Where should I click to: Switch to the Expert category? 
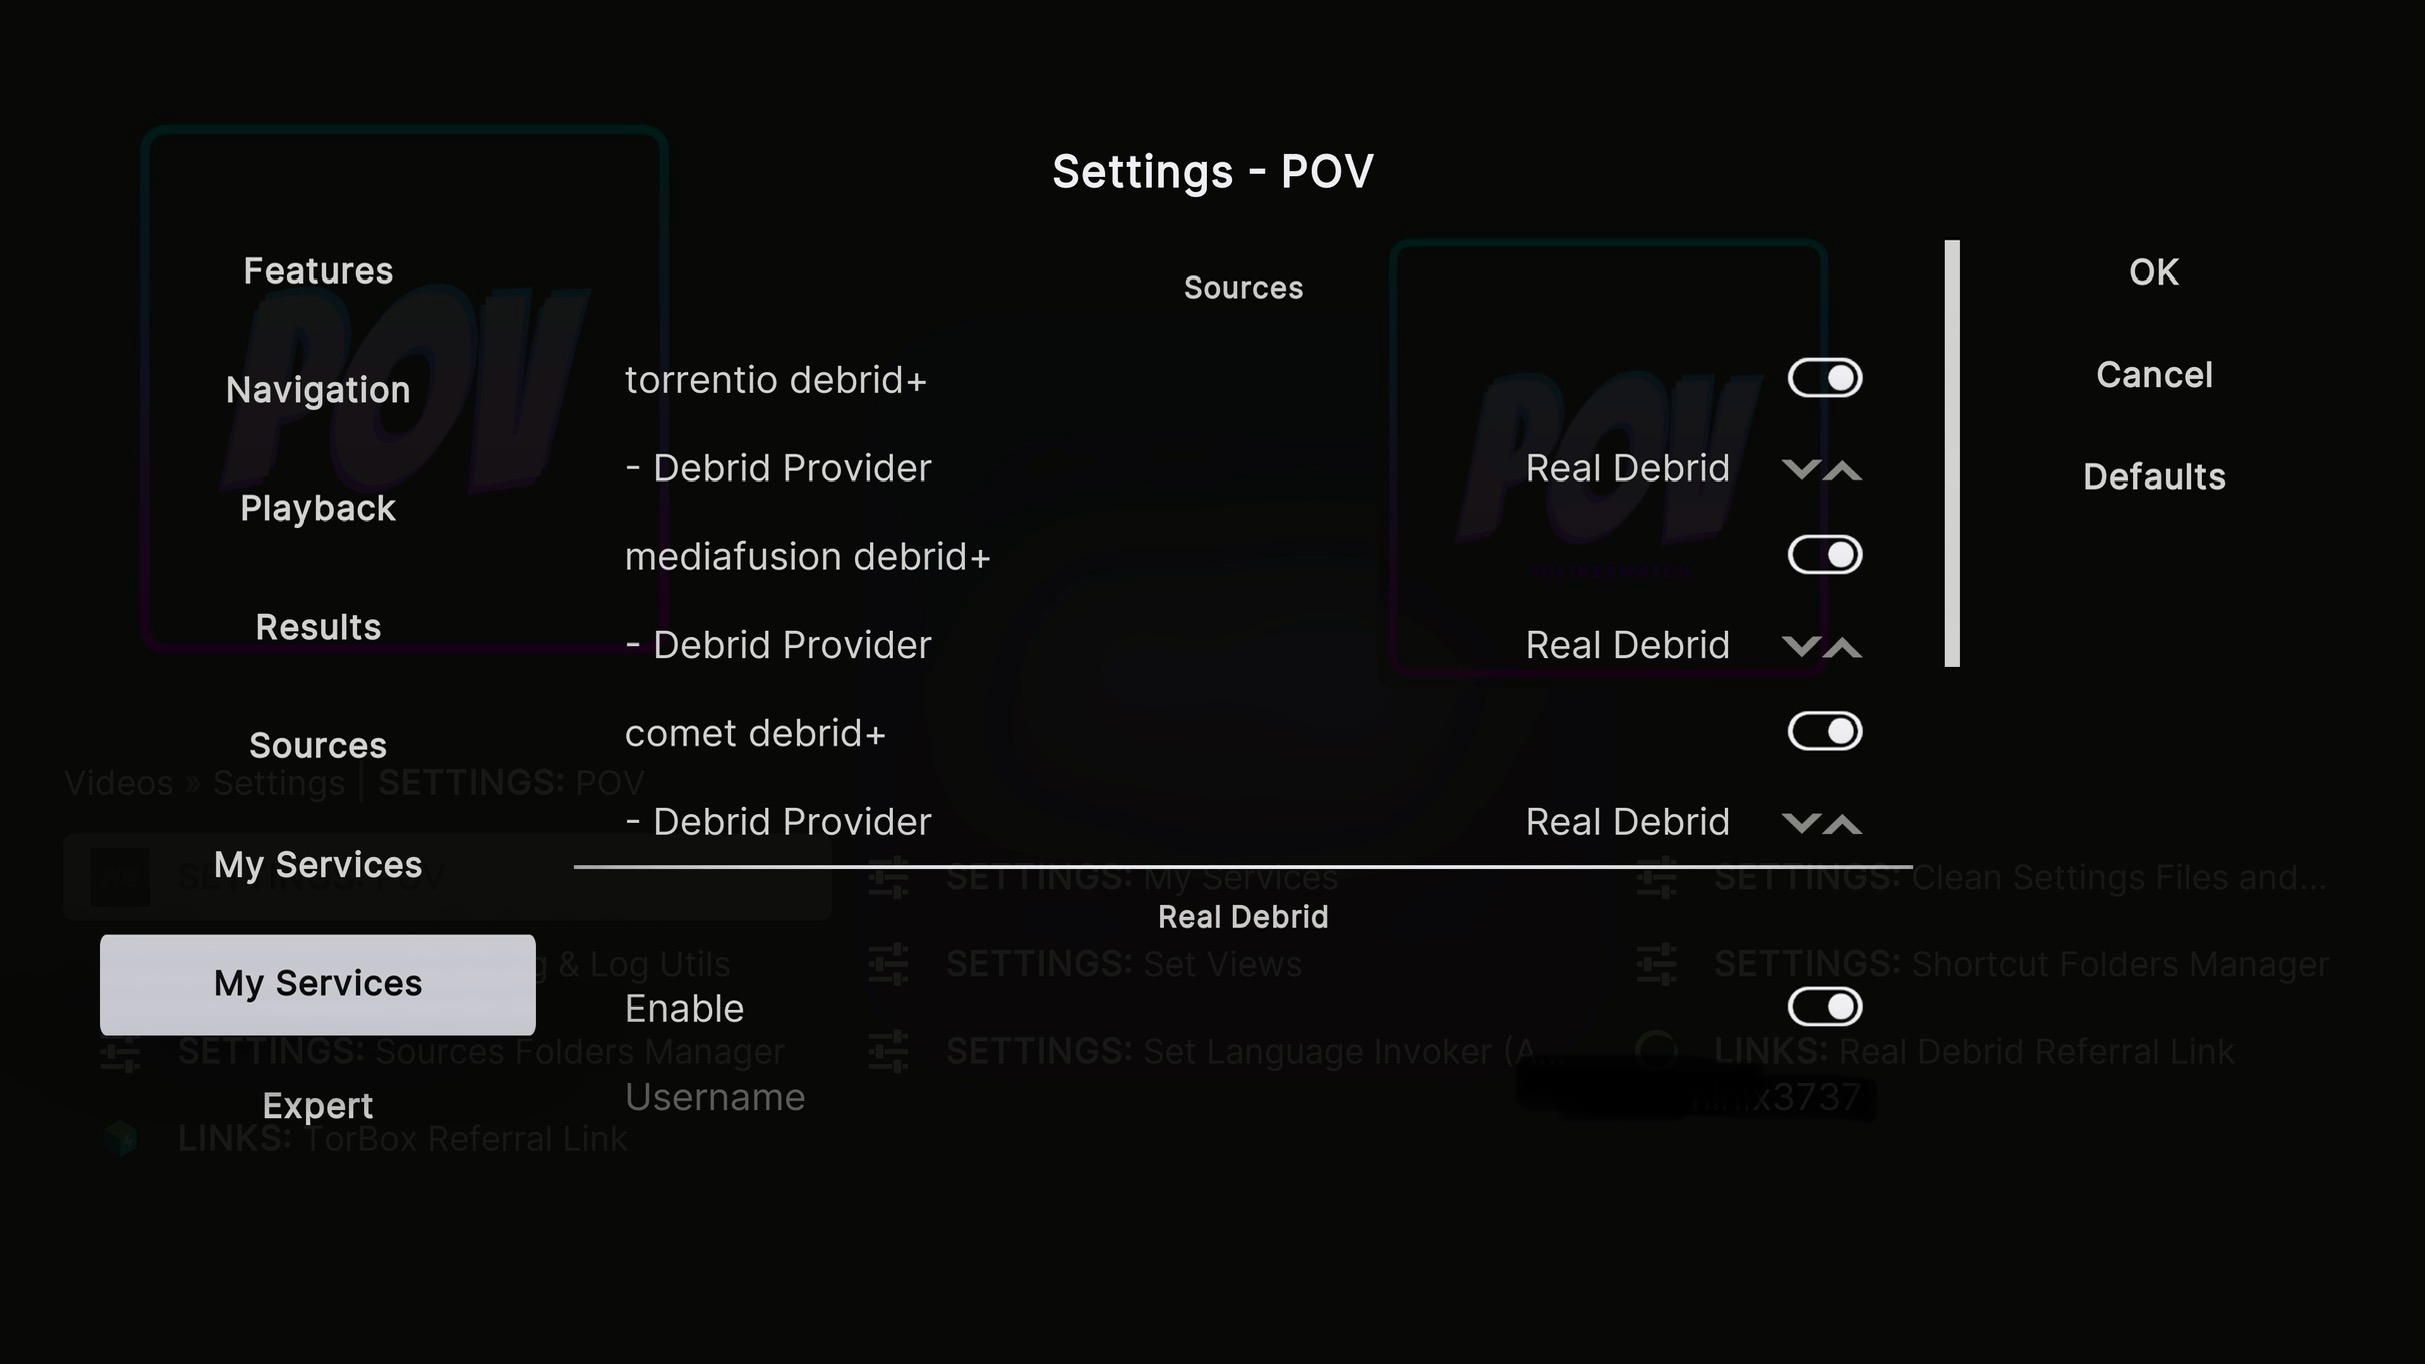(x=318, y=1105)
